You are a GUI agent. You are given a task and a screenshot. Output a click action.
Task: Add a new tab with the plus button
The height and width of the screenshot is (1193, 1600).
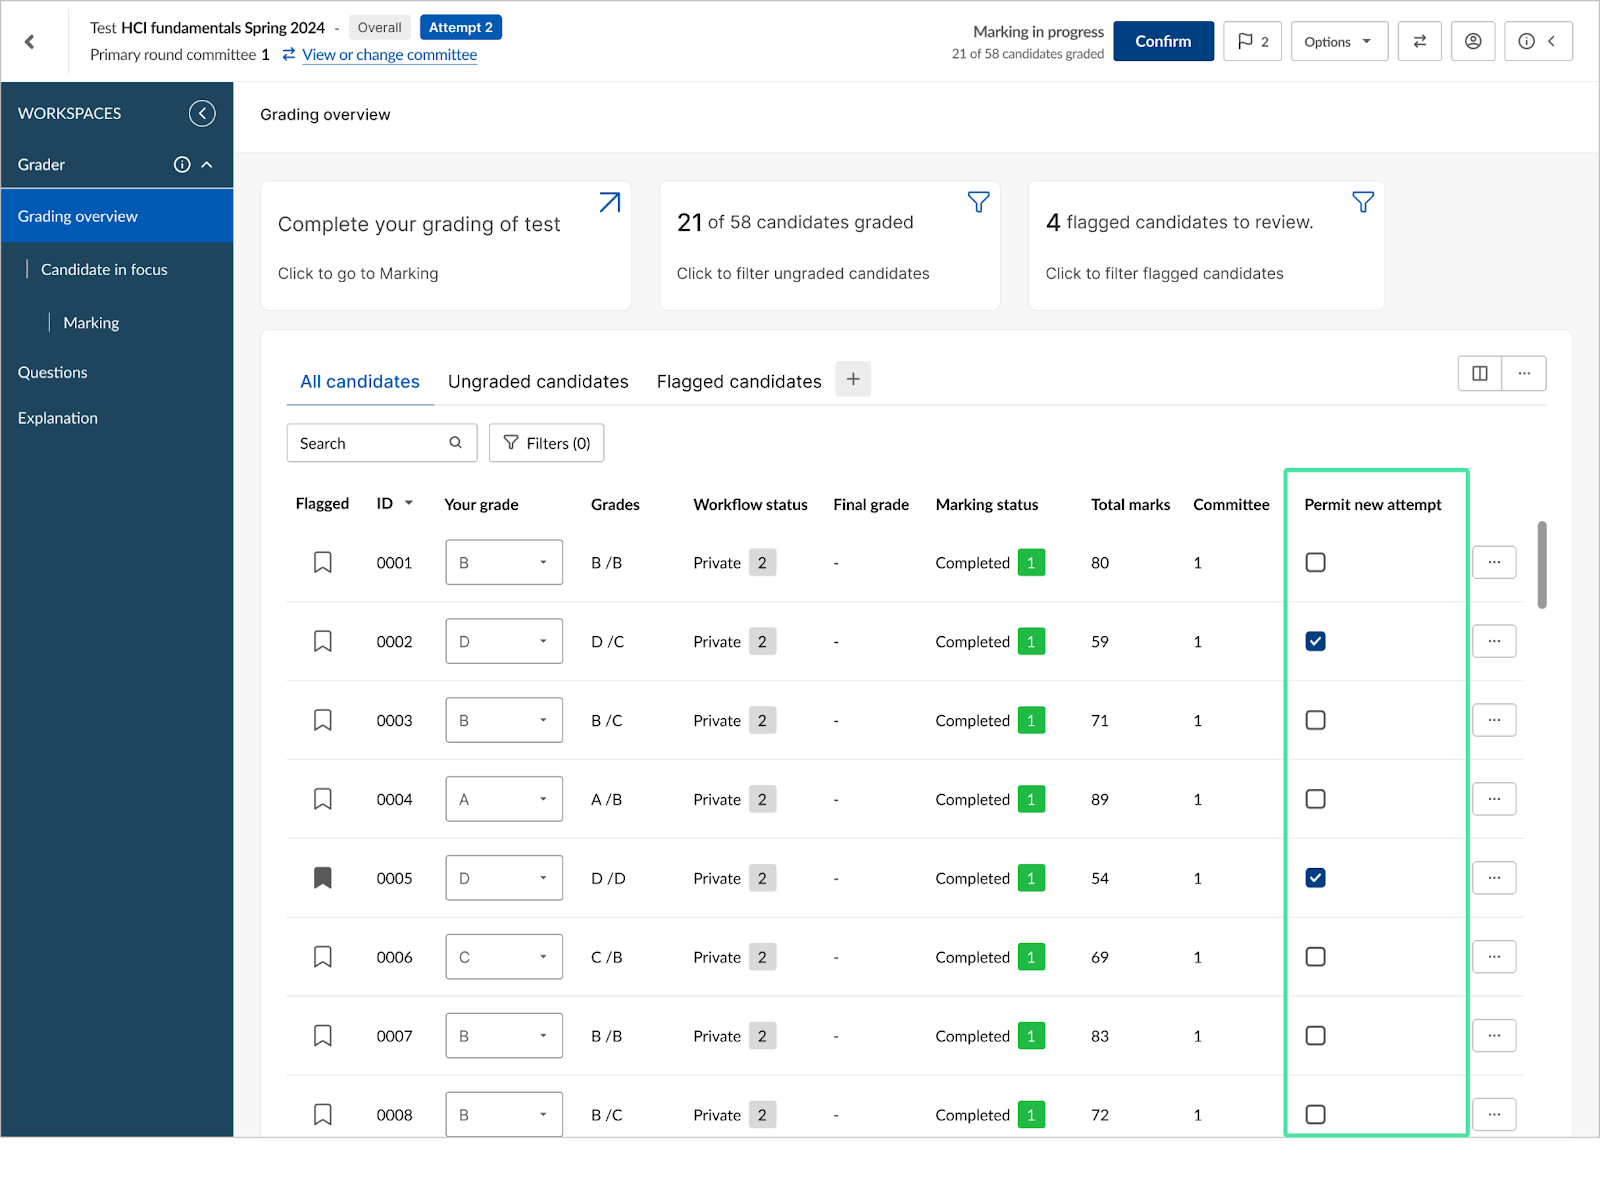pyautogui.click(x=853, y=379)
